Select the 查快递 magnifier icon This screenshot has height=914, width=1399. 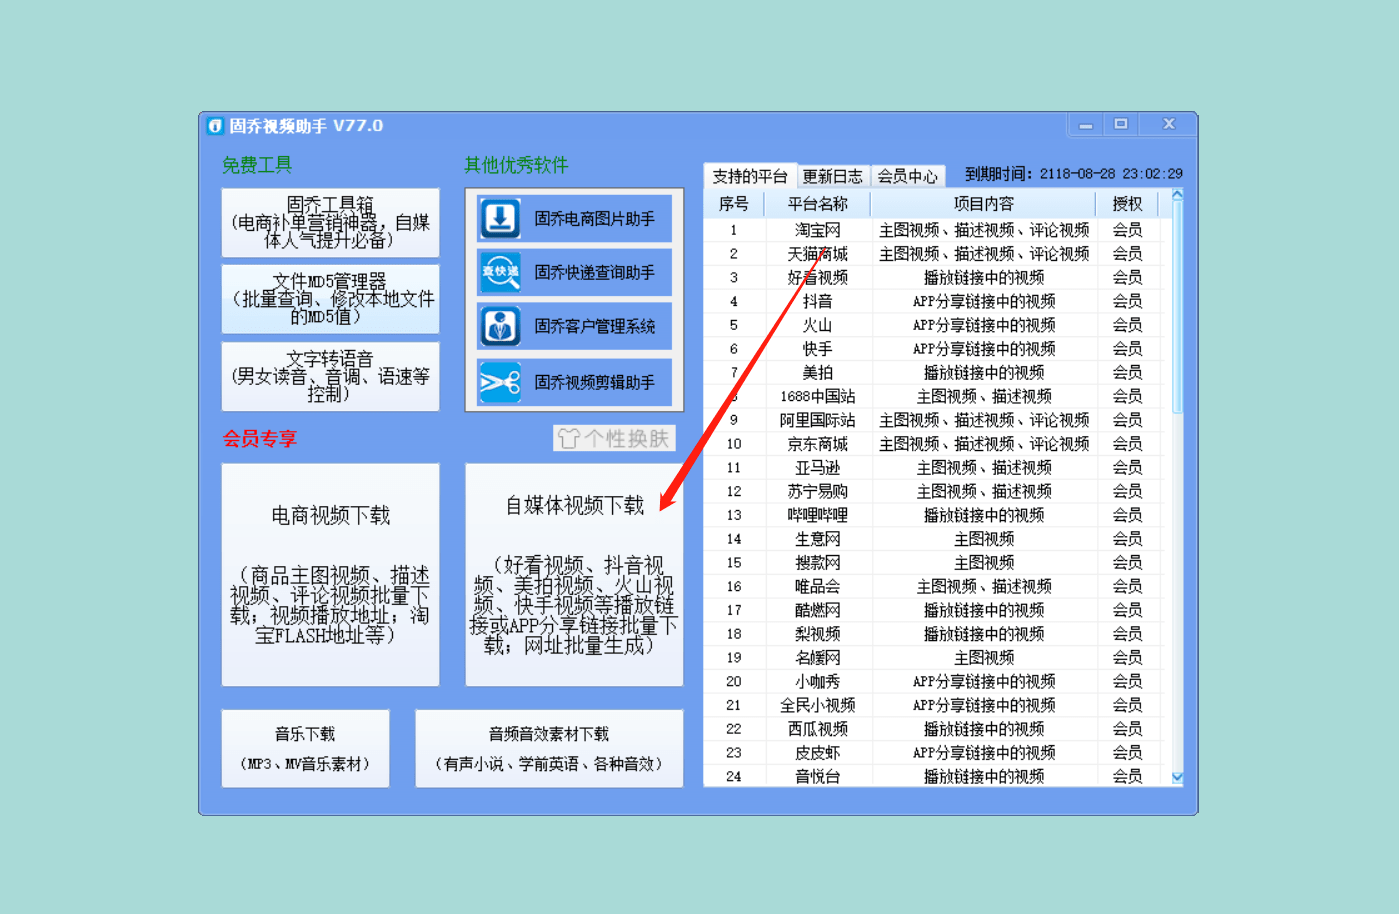500,274
